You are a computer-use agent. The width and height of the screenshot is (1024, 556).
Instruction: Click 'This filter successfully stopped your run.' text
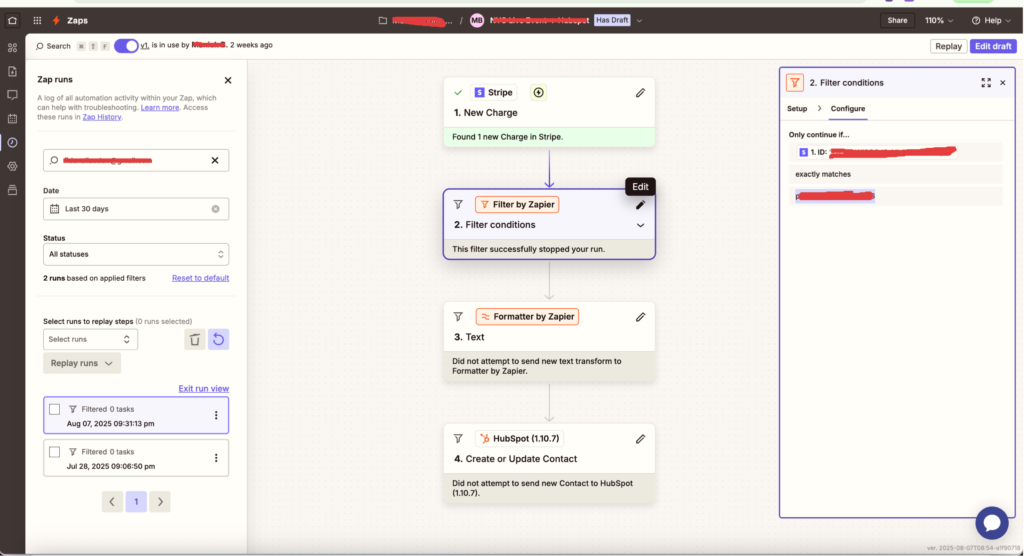pos(528,249)
